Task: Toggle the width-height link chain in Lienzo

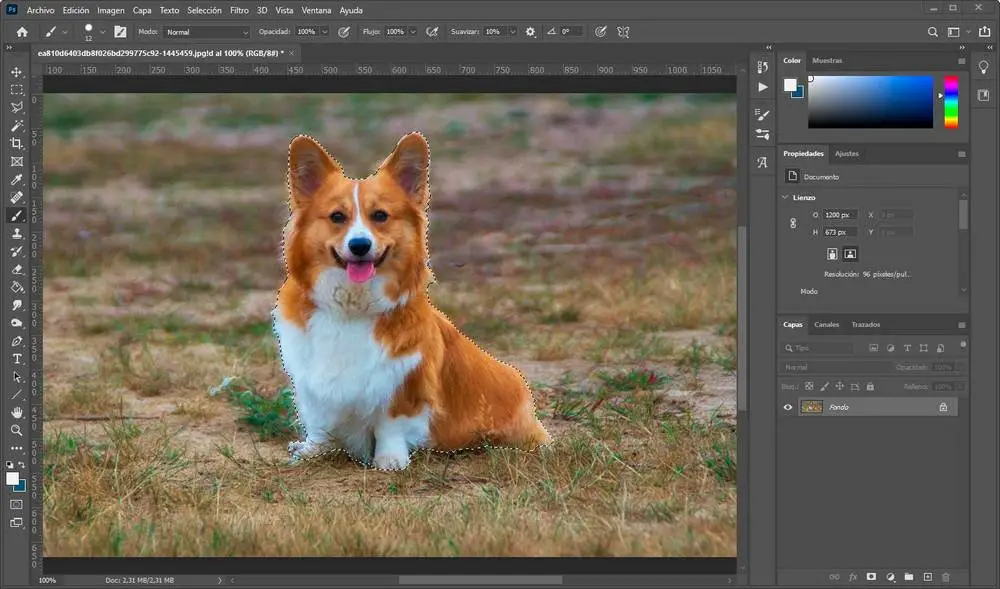Action: pos(793,224)
